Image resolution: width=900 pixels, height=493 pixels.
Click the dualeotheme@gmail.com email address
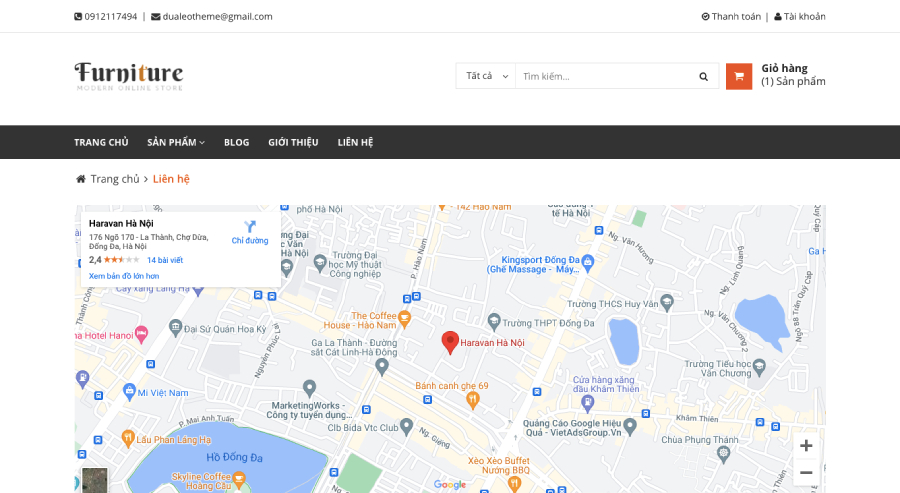point(218,17)
